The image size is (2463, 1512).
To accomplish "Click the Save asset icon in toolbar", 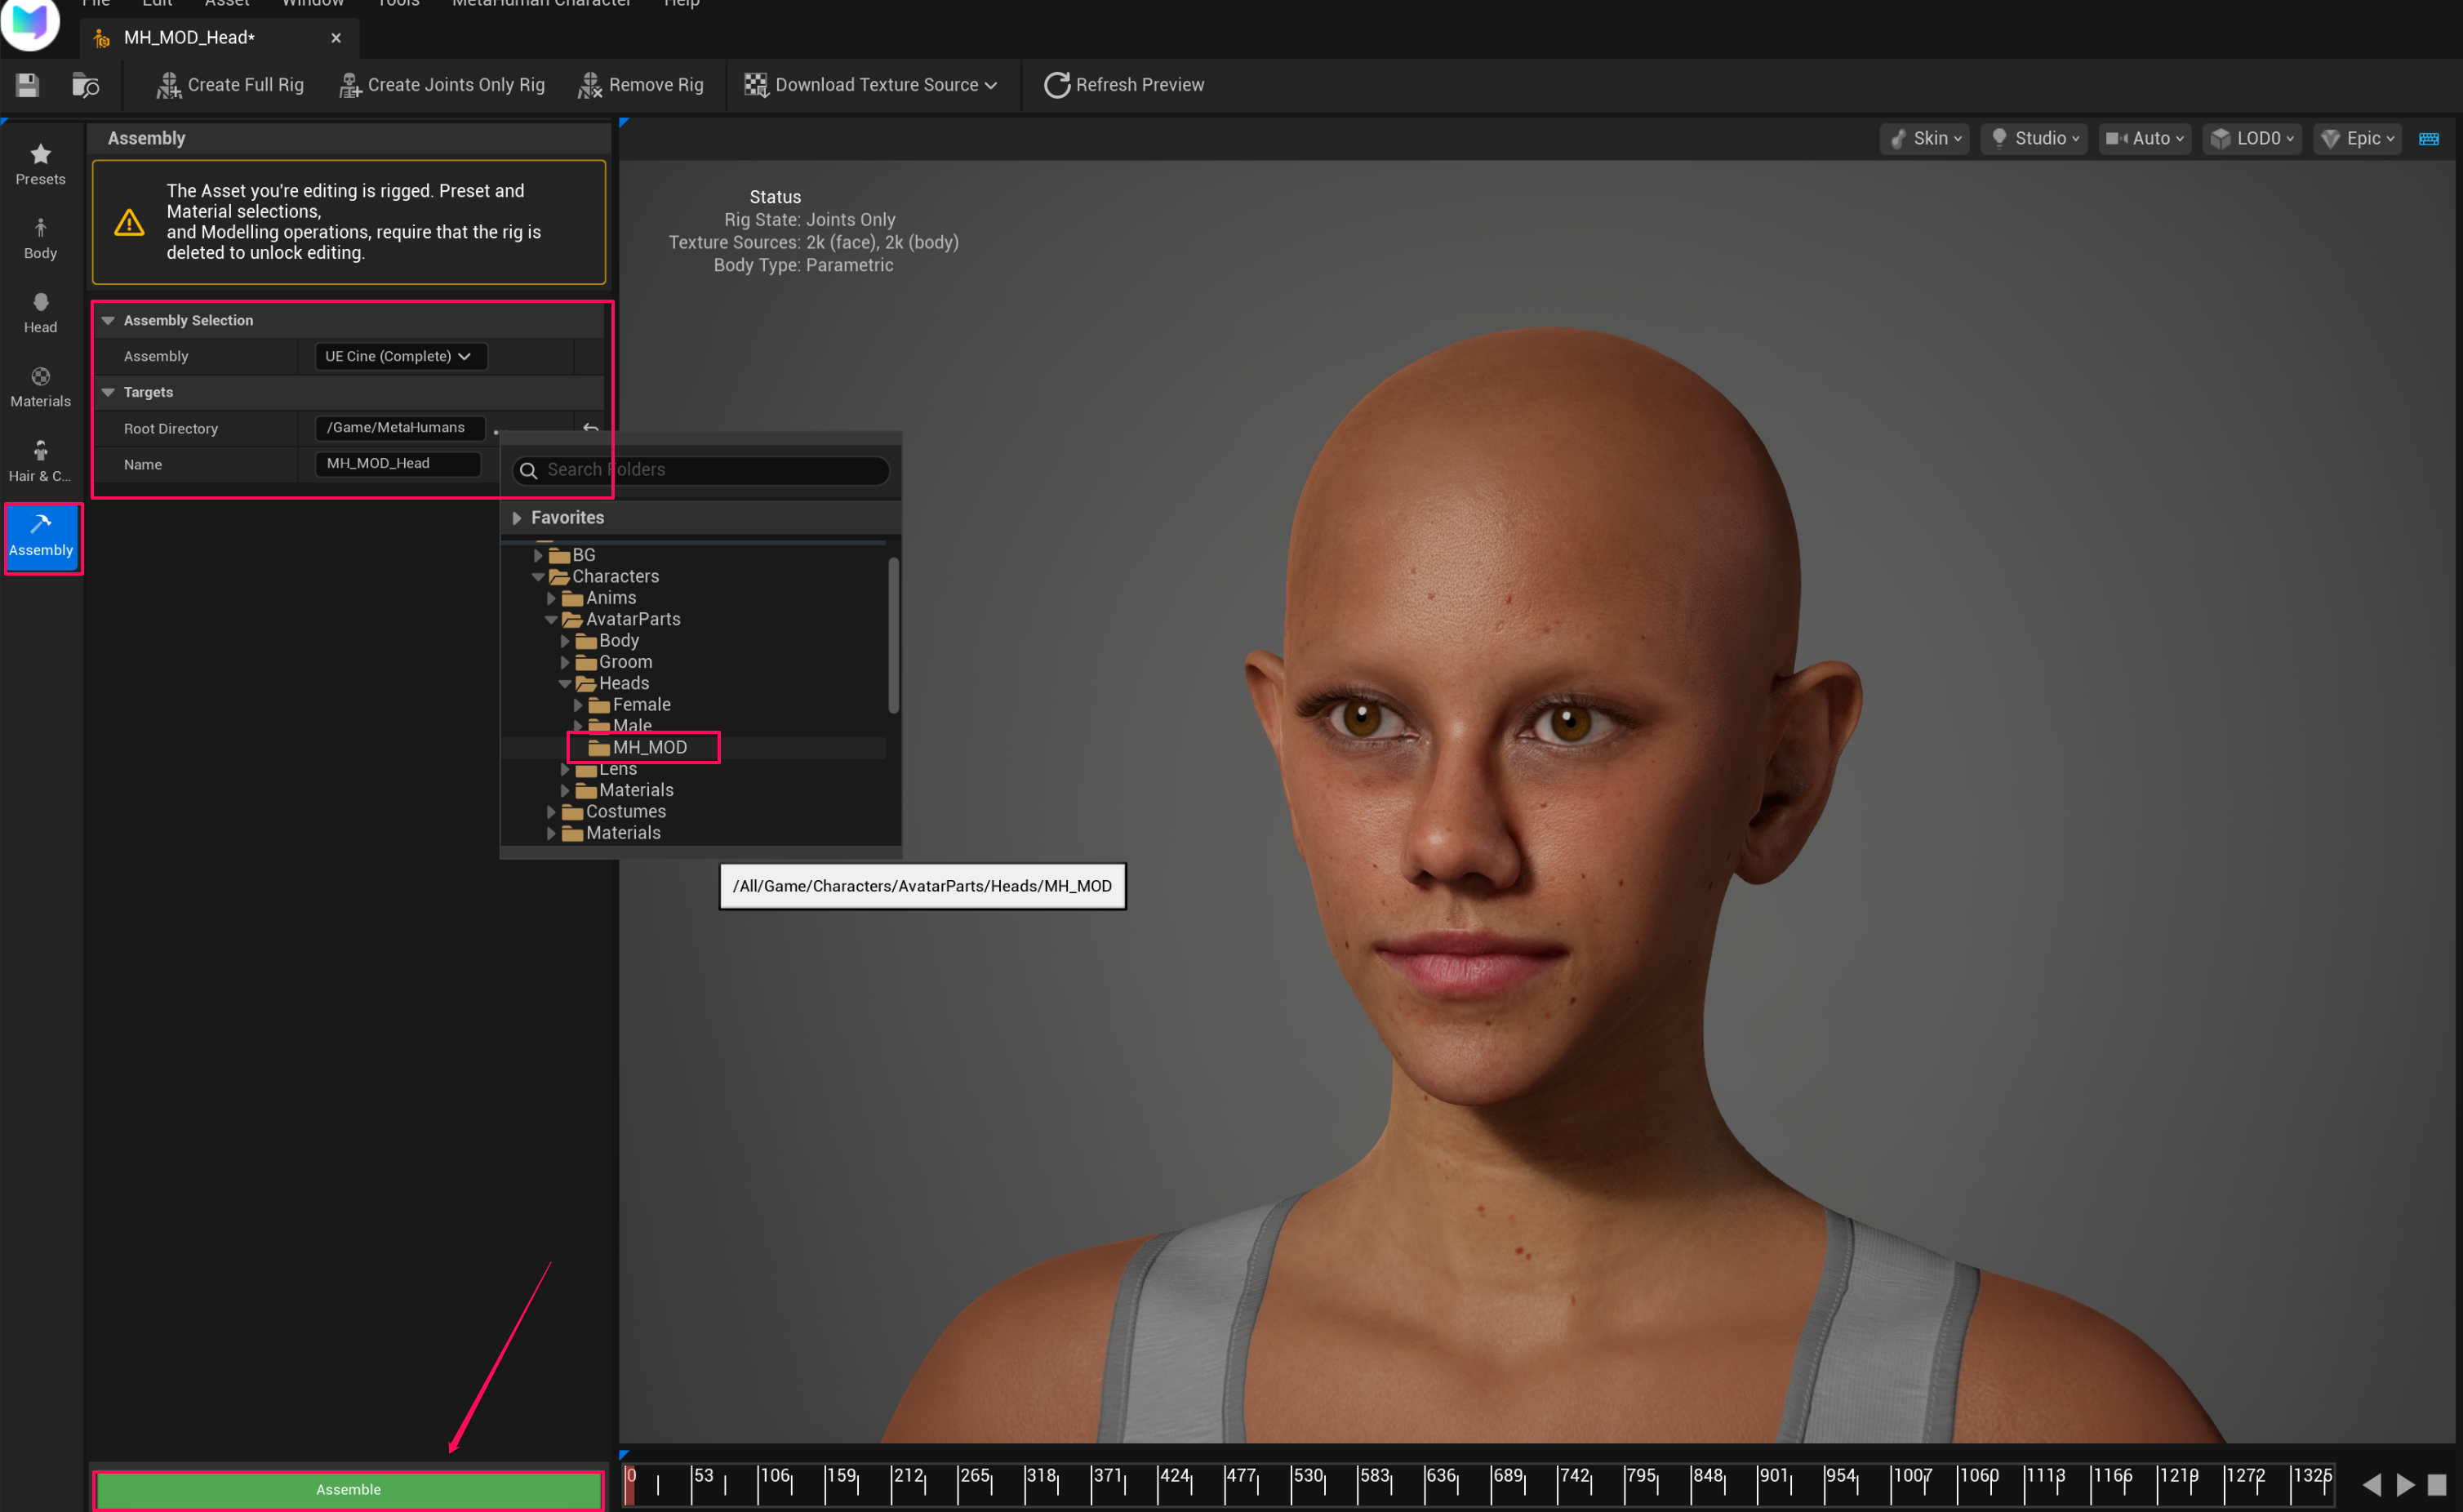I will pyautogui.click(x=27, y=85).
